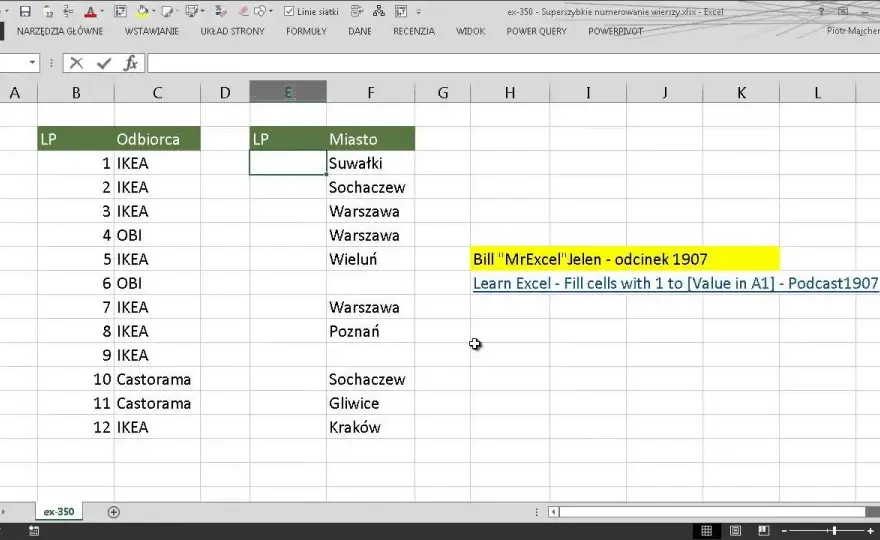The width and height of the screenshot is (880, 540).
Task: Switch to Normal view icon
Action: [x=707, y=530]
